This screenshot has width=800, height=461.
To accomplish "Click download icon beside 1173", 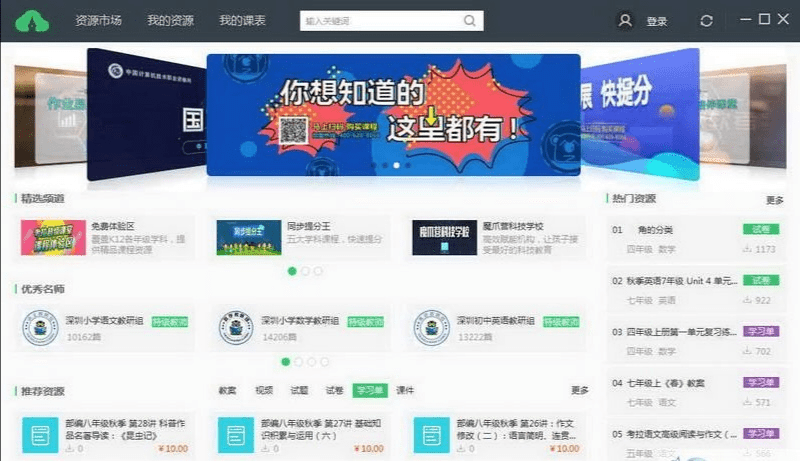I will (x=747, y=249).
